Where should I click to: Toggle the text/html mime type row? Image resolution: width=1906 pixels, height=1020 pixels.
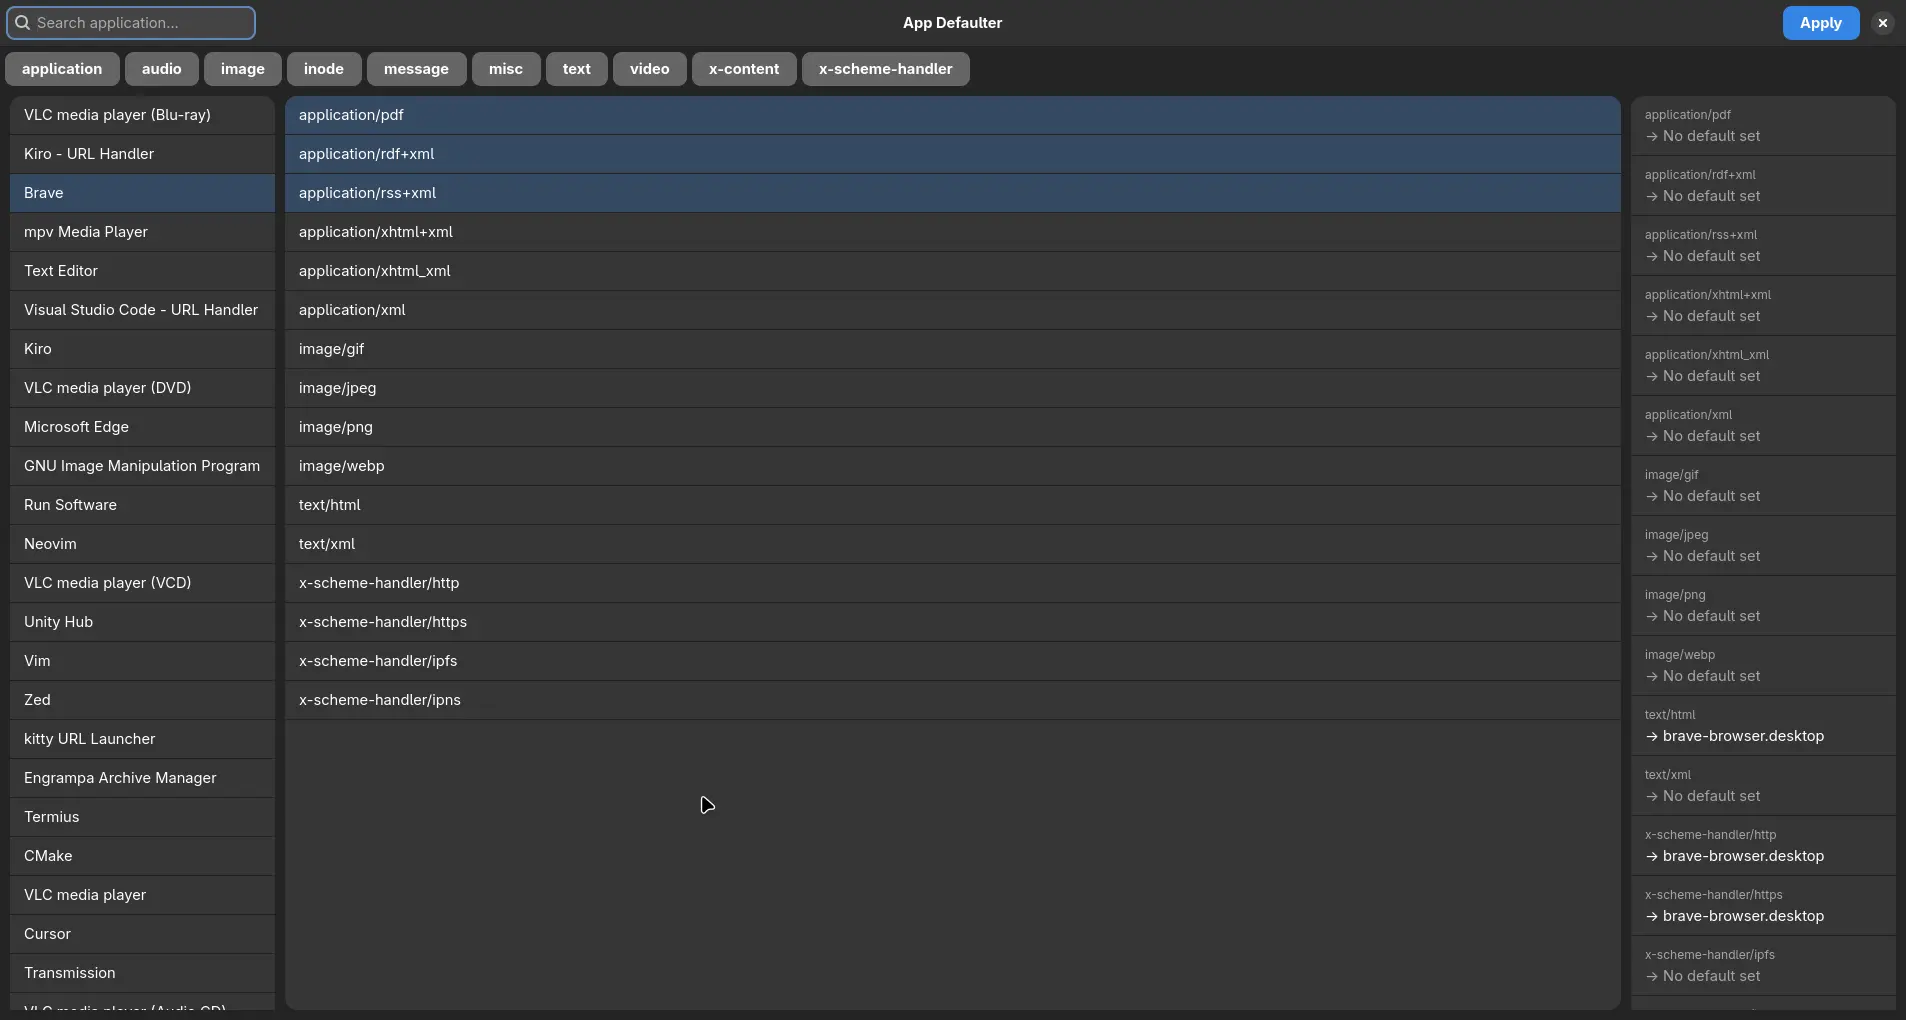(x=951, y=505)
